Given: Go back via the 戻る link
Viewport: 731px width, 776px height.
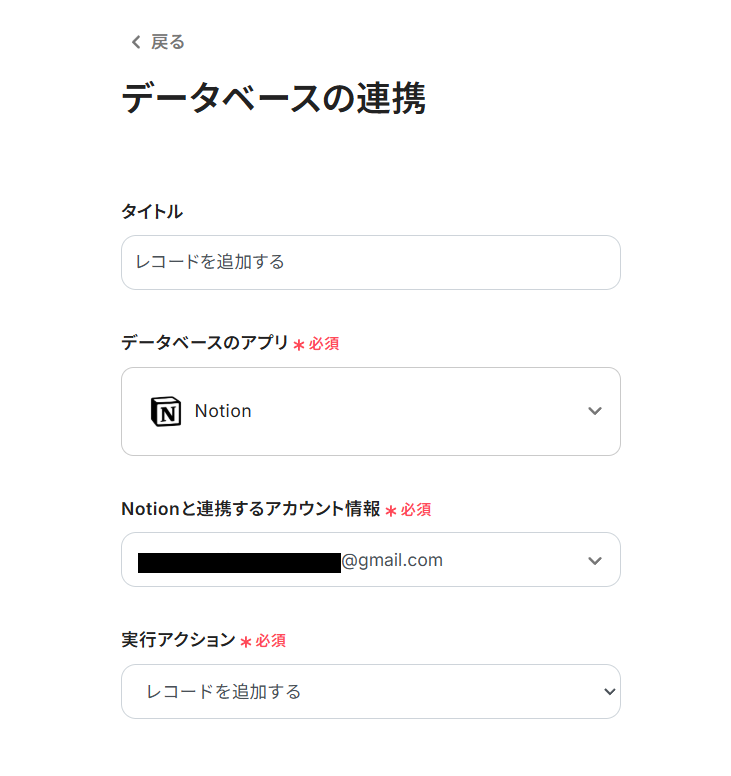Looking at the screenshot, I should coord(167,42).
